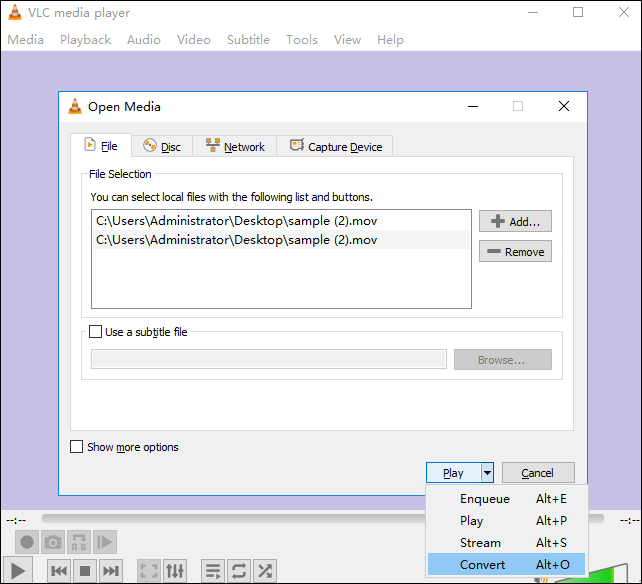Enable random shuffle playback
Image resolution: width=642 pixels, height=584 pixels.
265,571
